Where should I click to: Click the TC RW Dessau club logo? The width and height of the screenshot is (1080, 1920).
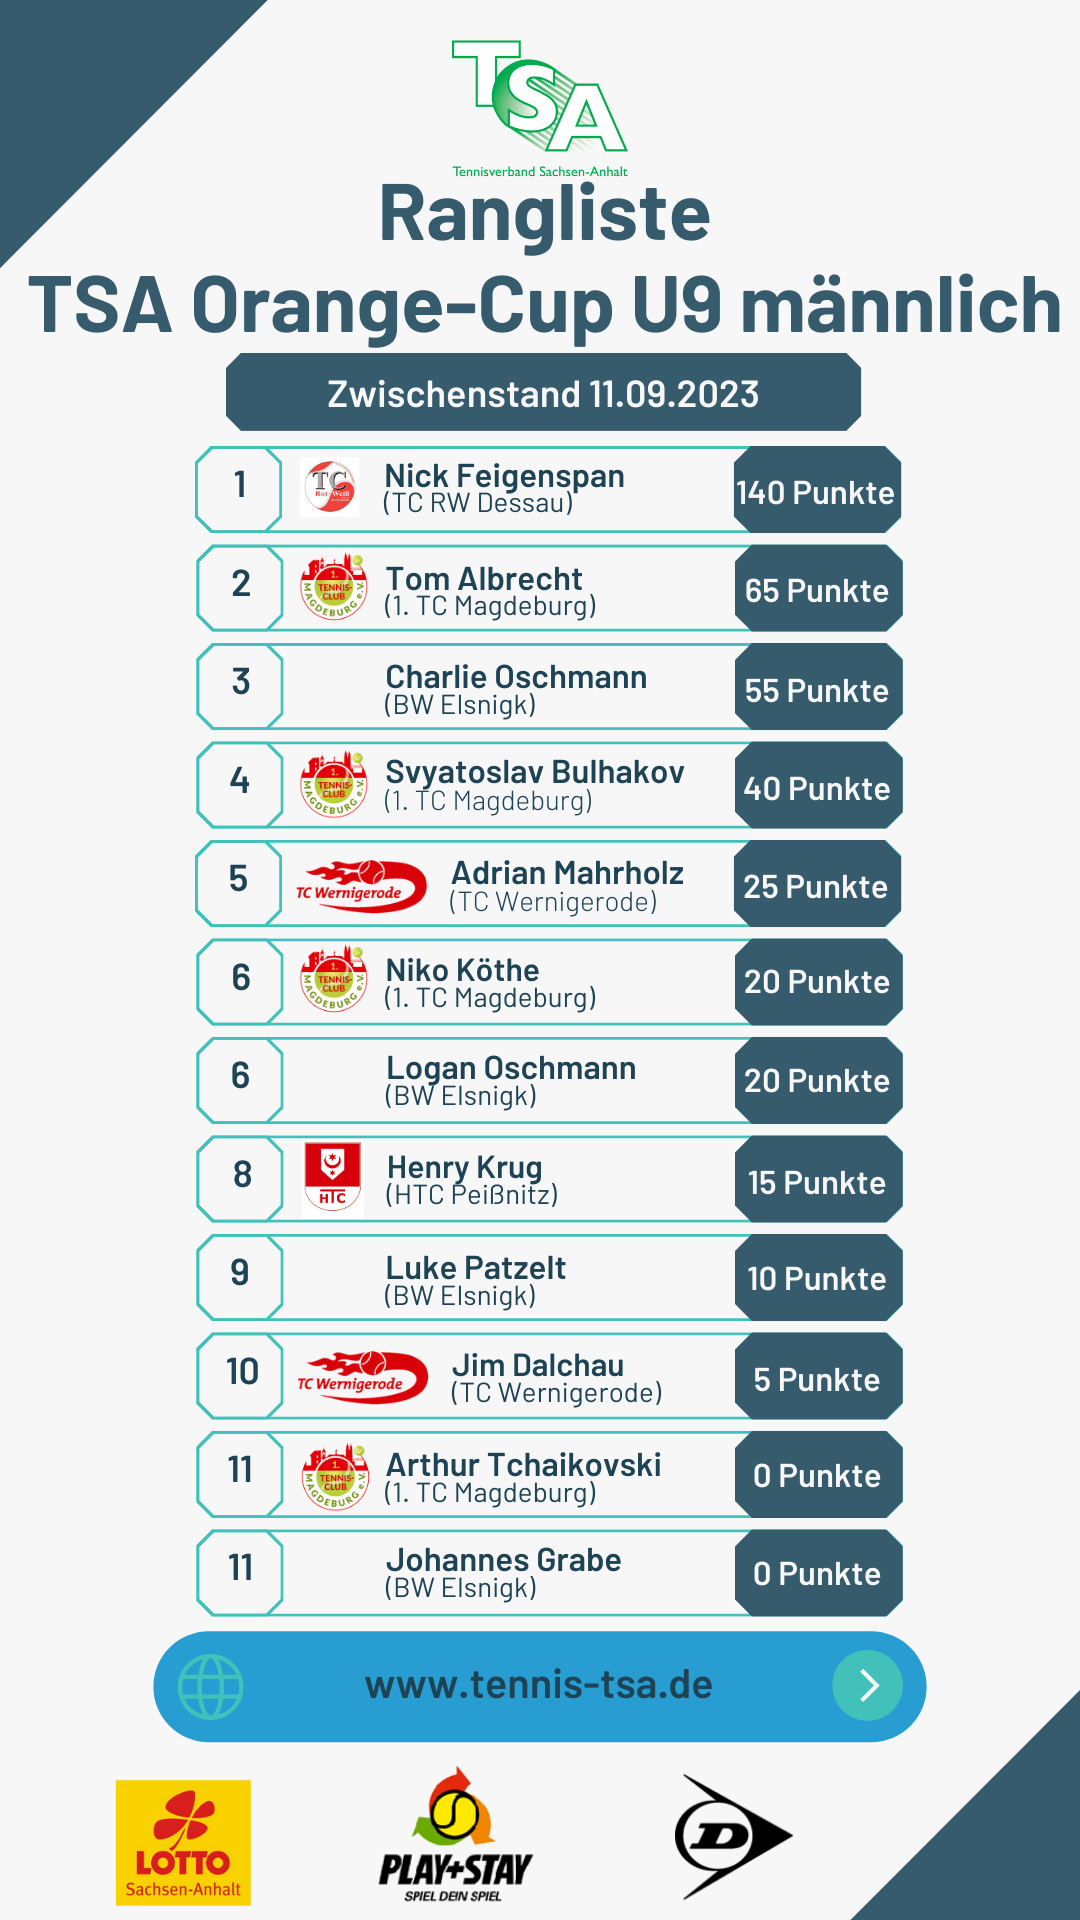click(330, 487)
